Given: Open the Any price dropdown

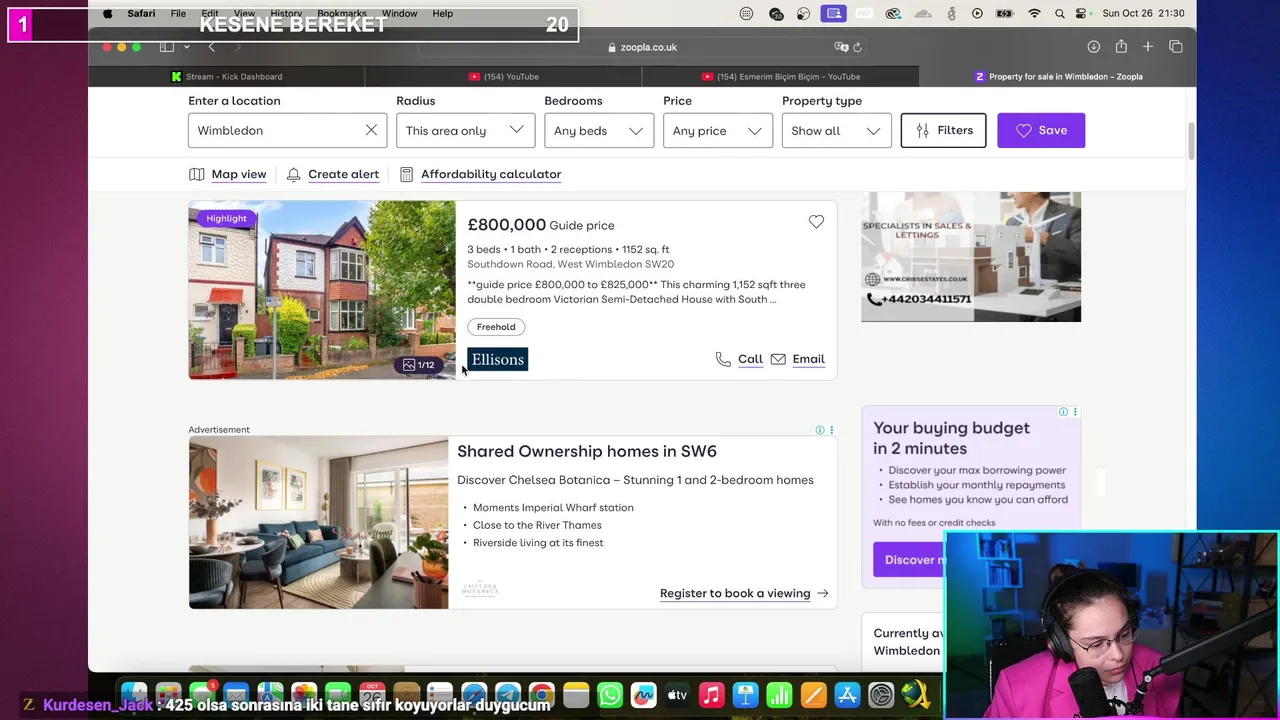Looking at the screenshot, I should 718,131.
